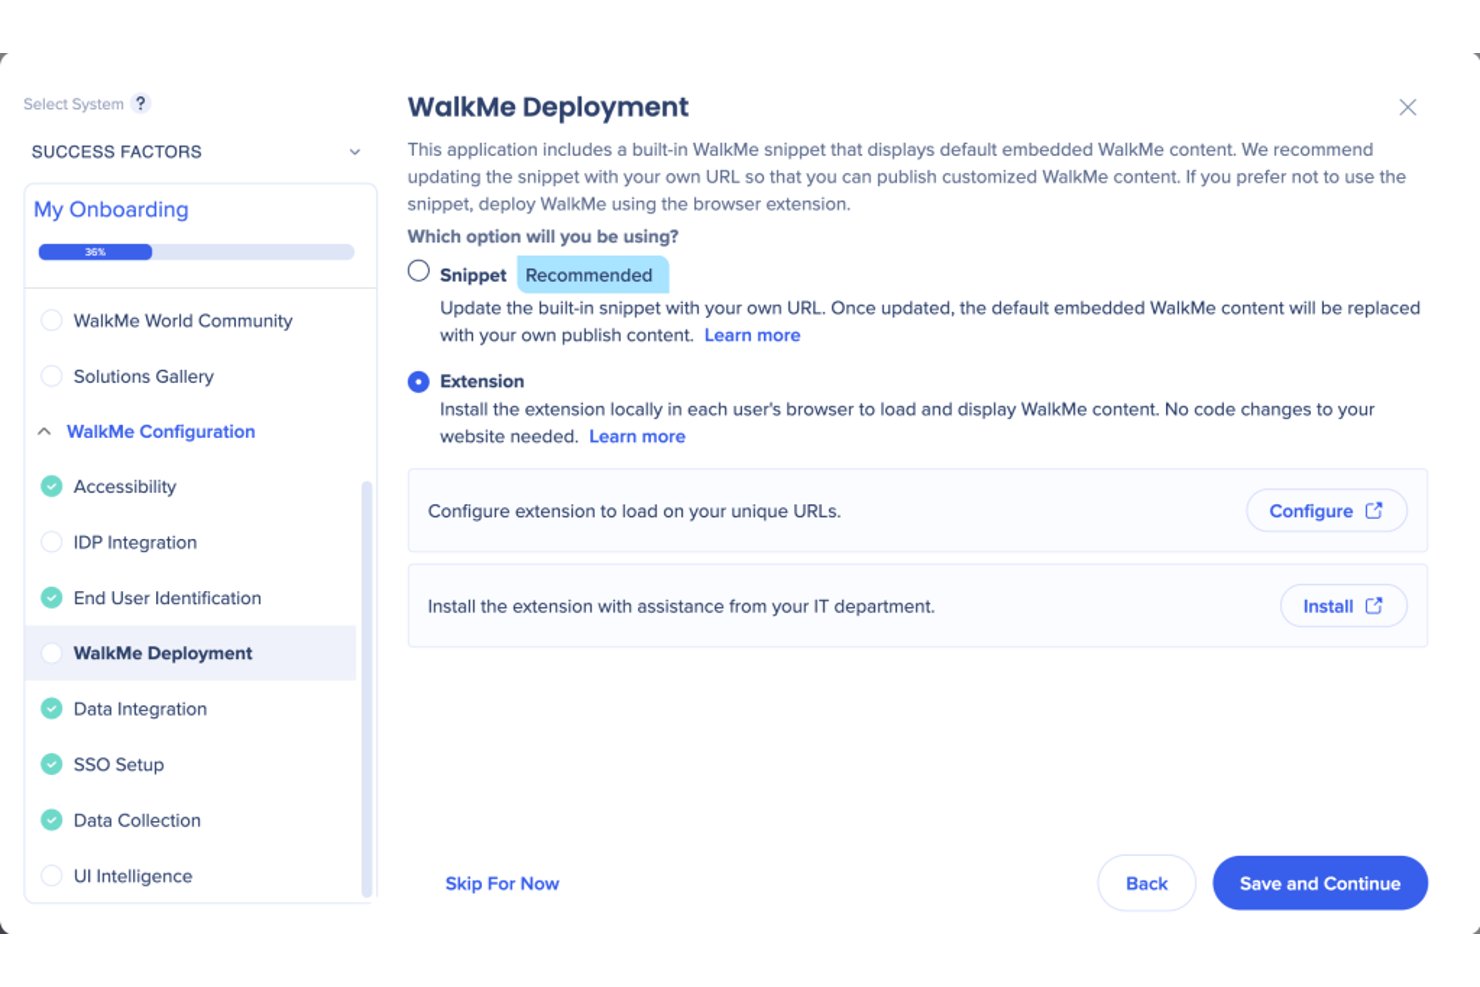Click the green checkmark beside Data Integration
Viewport: 1480px width, 987px height.
[x=51, y=709]
